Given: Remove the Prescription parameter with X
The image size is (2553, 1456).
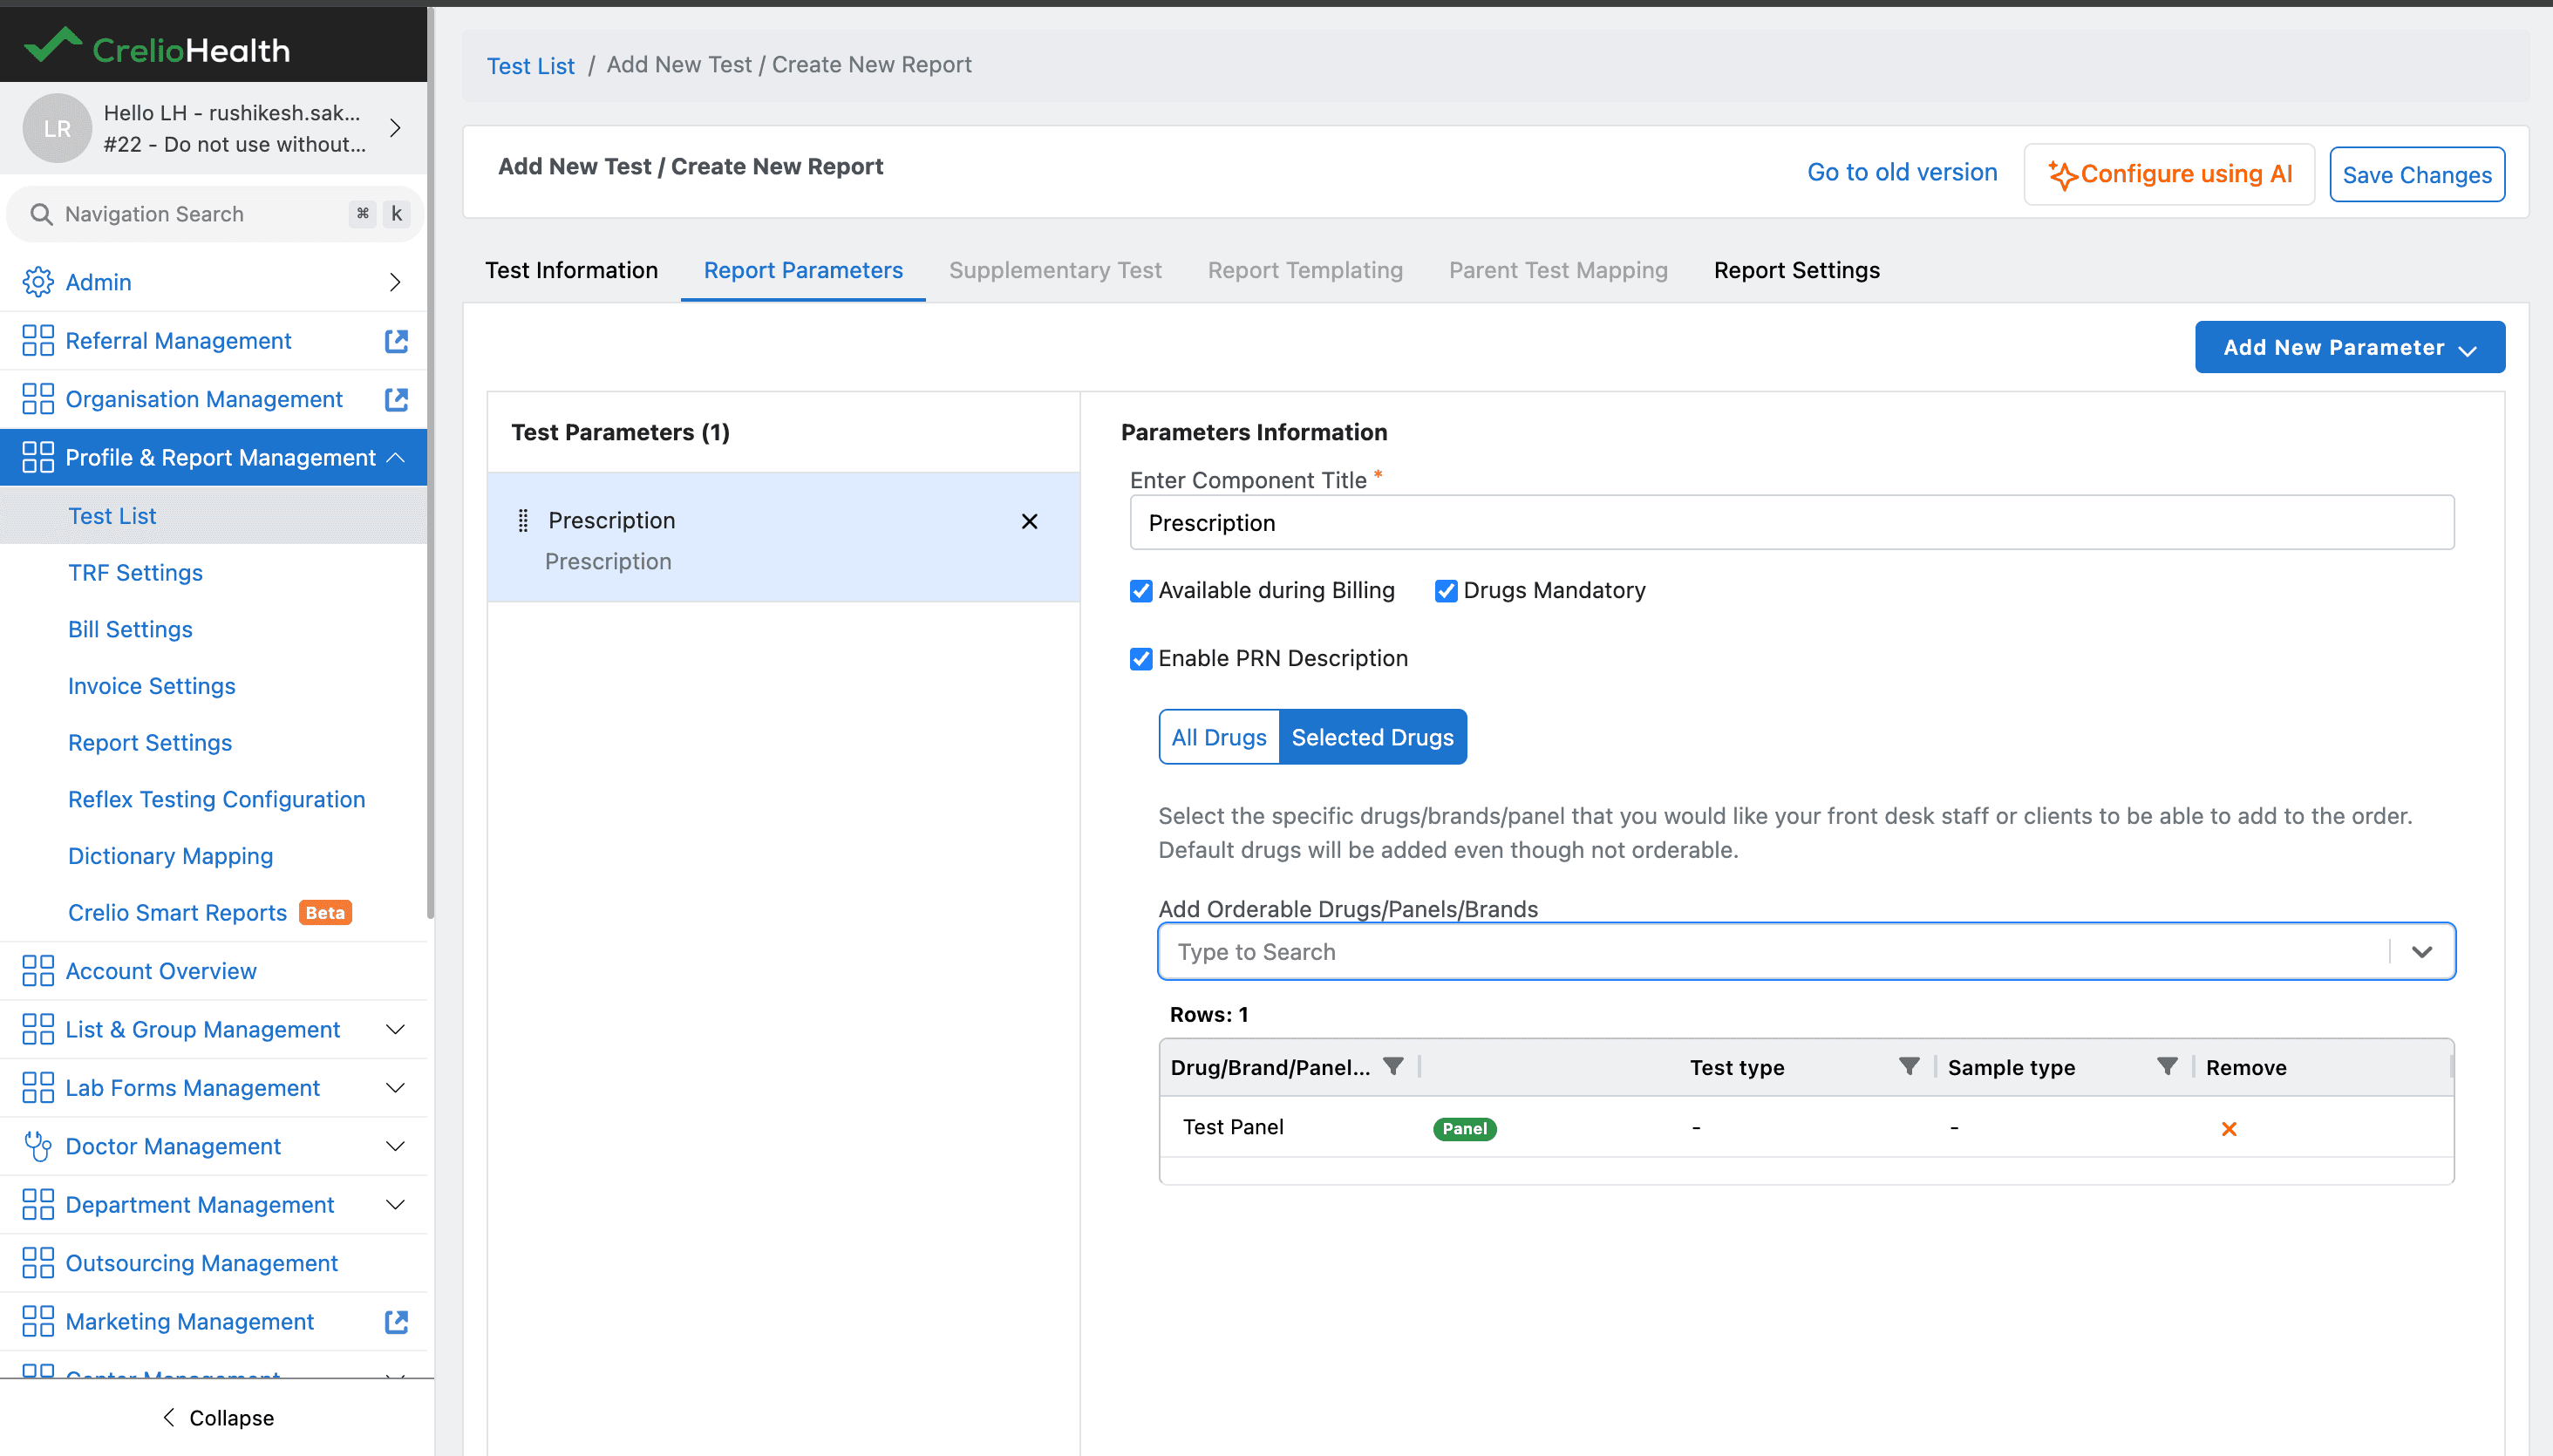Looking at the screenshot, I should 1029,521.
